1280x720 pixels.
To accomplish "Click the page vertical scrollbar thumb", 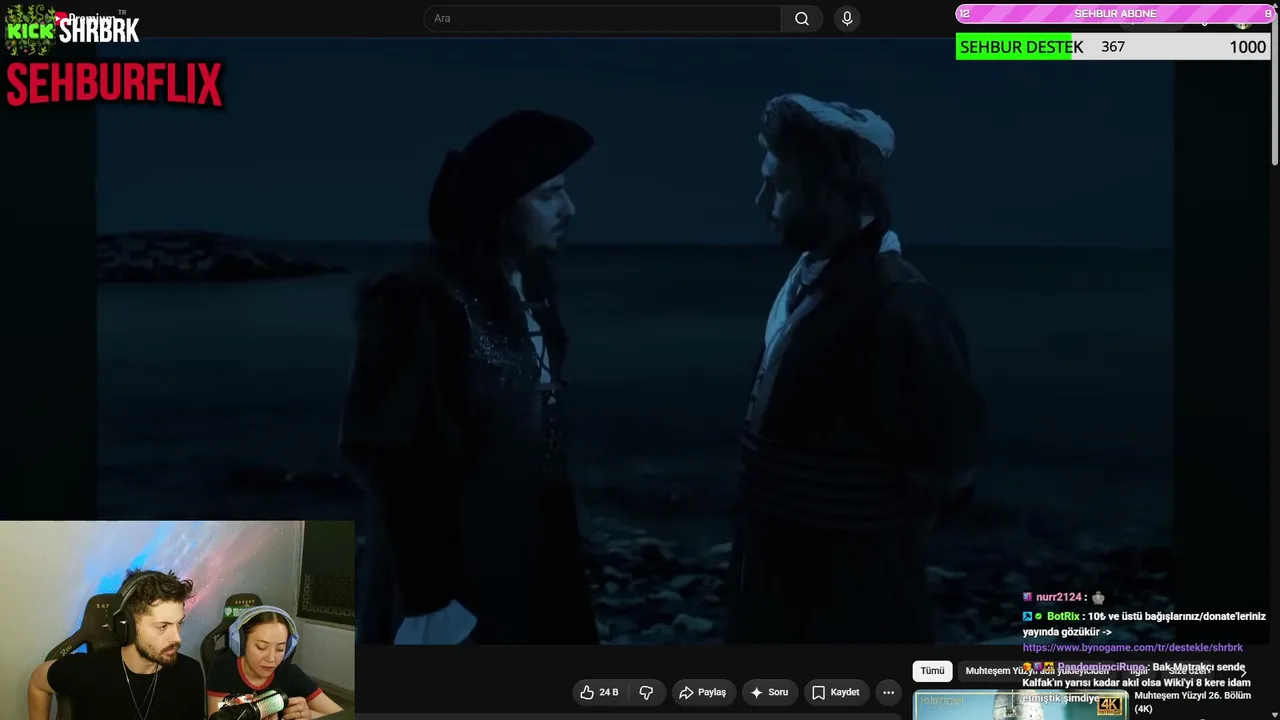I will (1275, 90).
